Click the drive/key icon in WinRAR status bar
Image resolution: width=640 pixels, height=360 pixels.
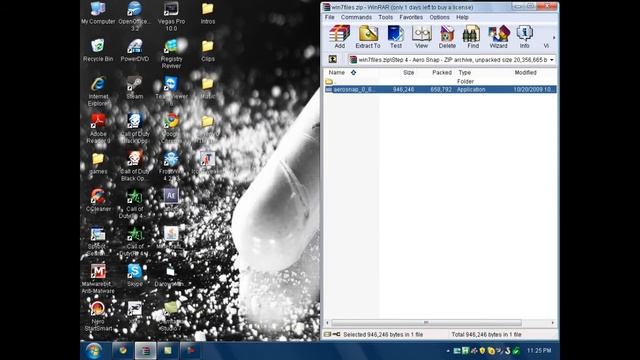[332, 334]
